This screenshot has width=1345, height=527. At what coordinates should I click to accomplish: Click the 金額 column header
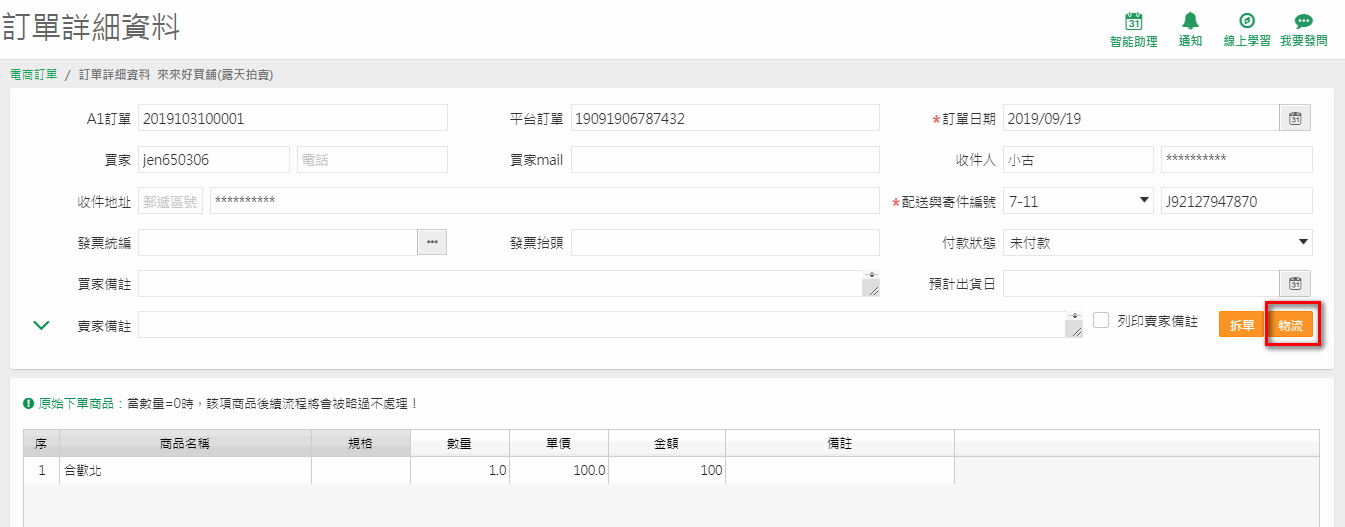666,443
